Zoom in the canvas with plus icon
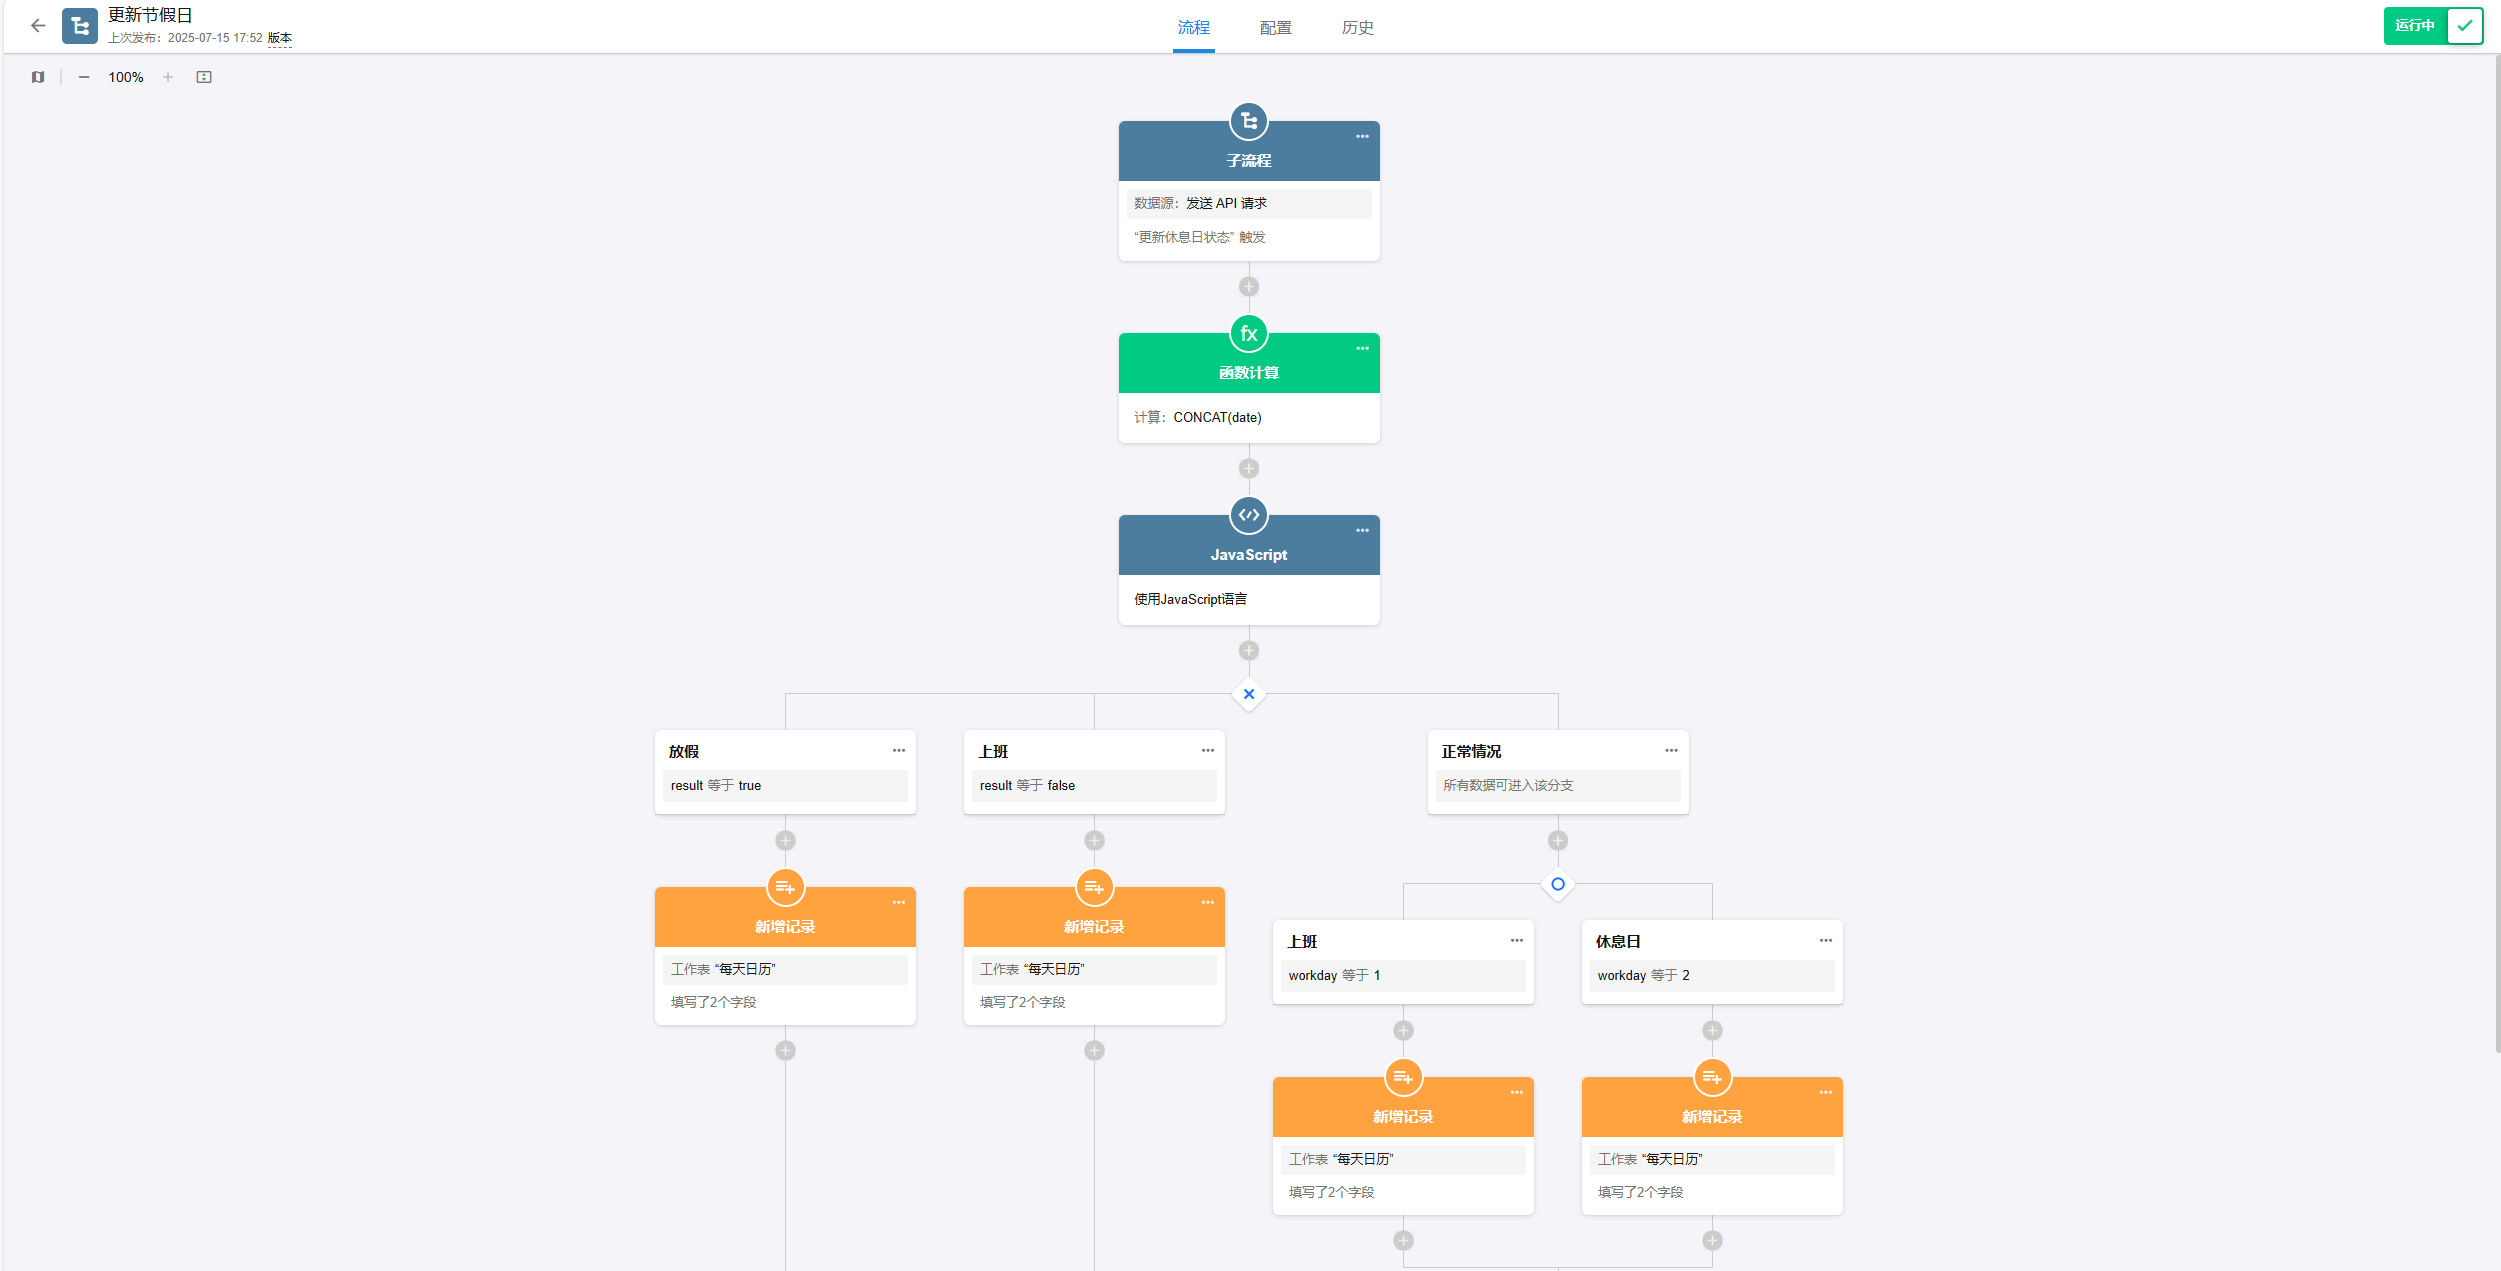 pyautogui.click(x=168, y=77)
